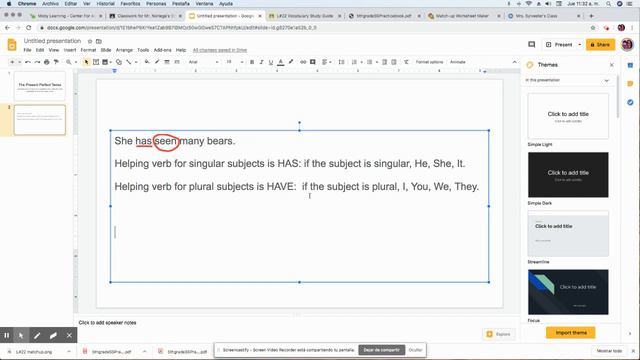Screen dimensions: 640x360
Task: Open the Format menu
Action: coord(88,50)
